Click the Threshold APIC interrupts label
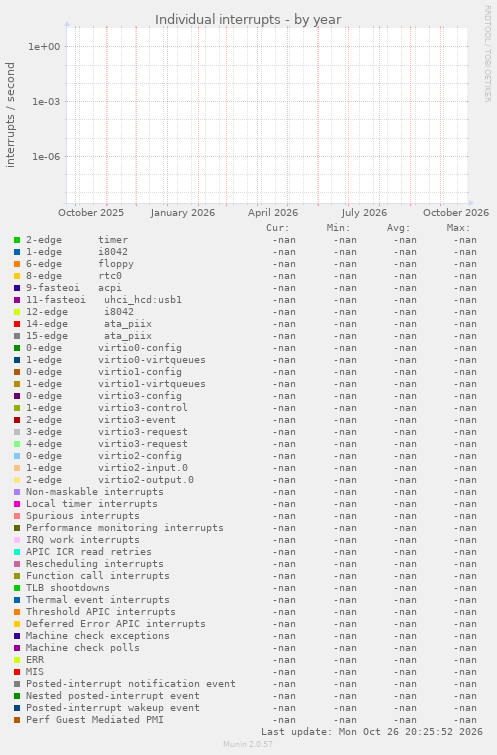497x755 pixels. coord(101,612)
